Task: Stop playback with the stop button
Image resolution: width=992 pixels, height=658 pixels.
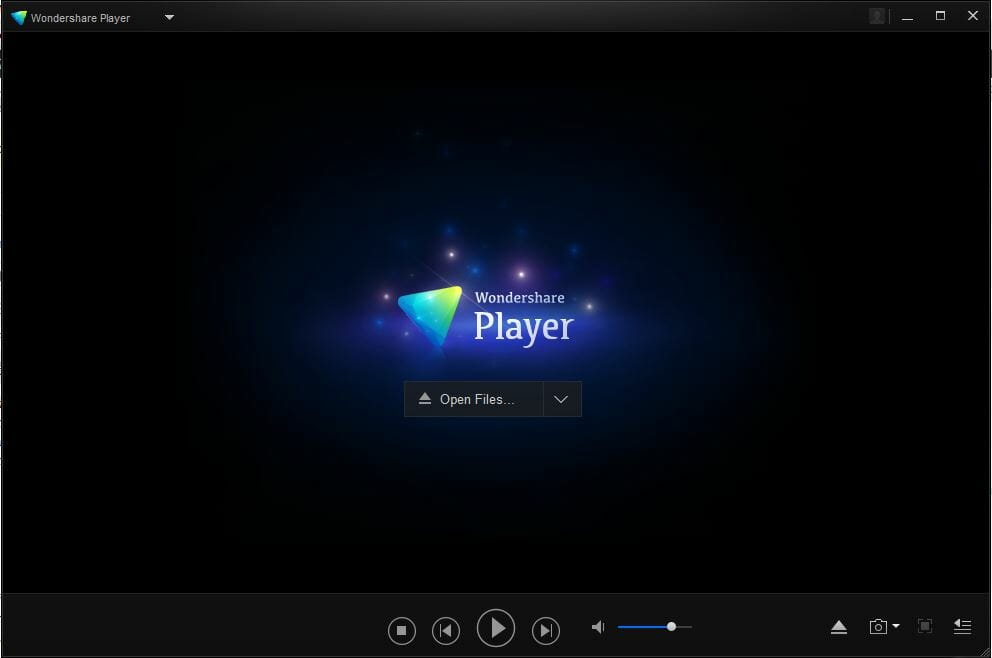Action: [402, 630]
